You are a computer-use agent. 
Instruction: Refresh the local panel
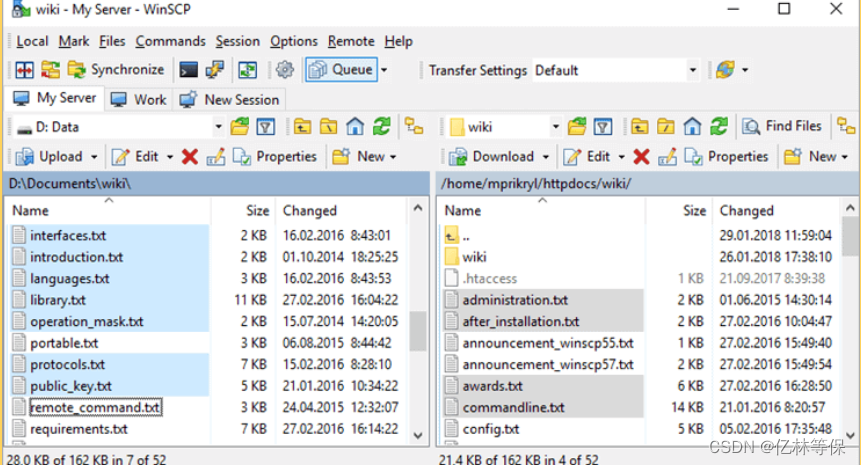pos(382,127)
